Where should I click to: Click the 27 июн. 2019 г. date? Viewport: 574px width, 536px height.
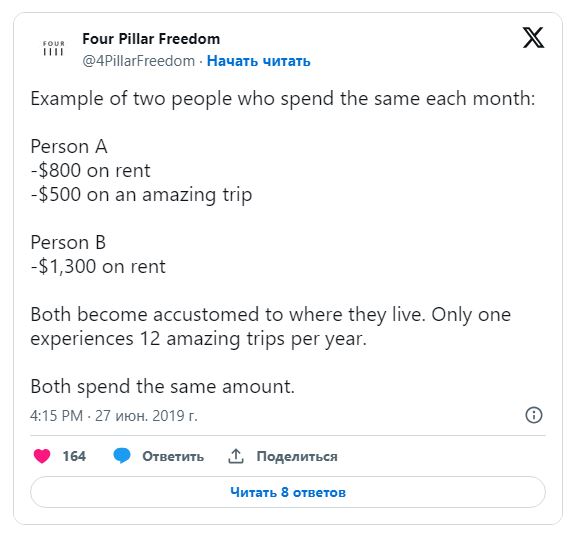146,416
